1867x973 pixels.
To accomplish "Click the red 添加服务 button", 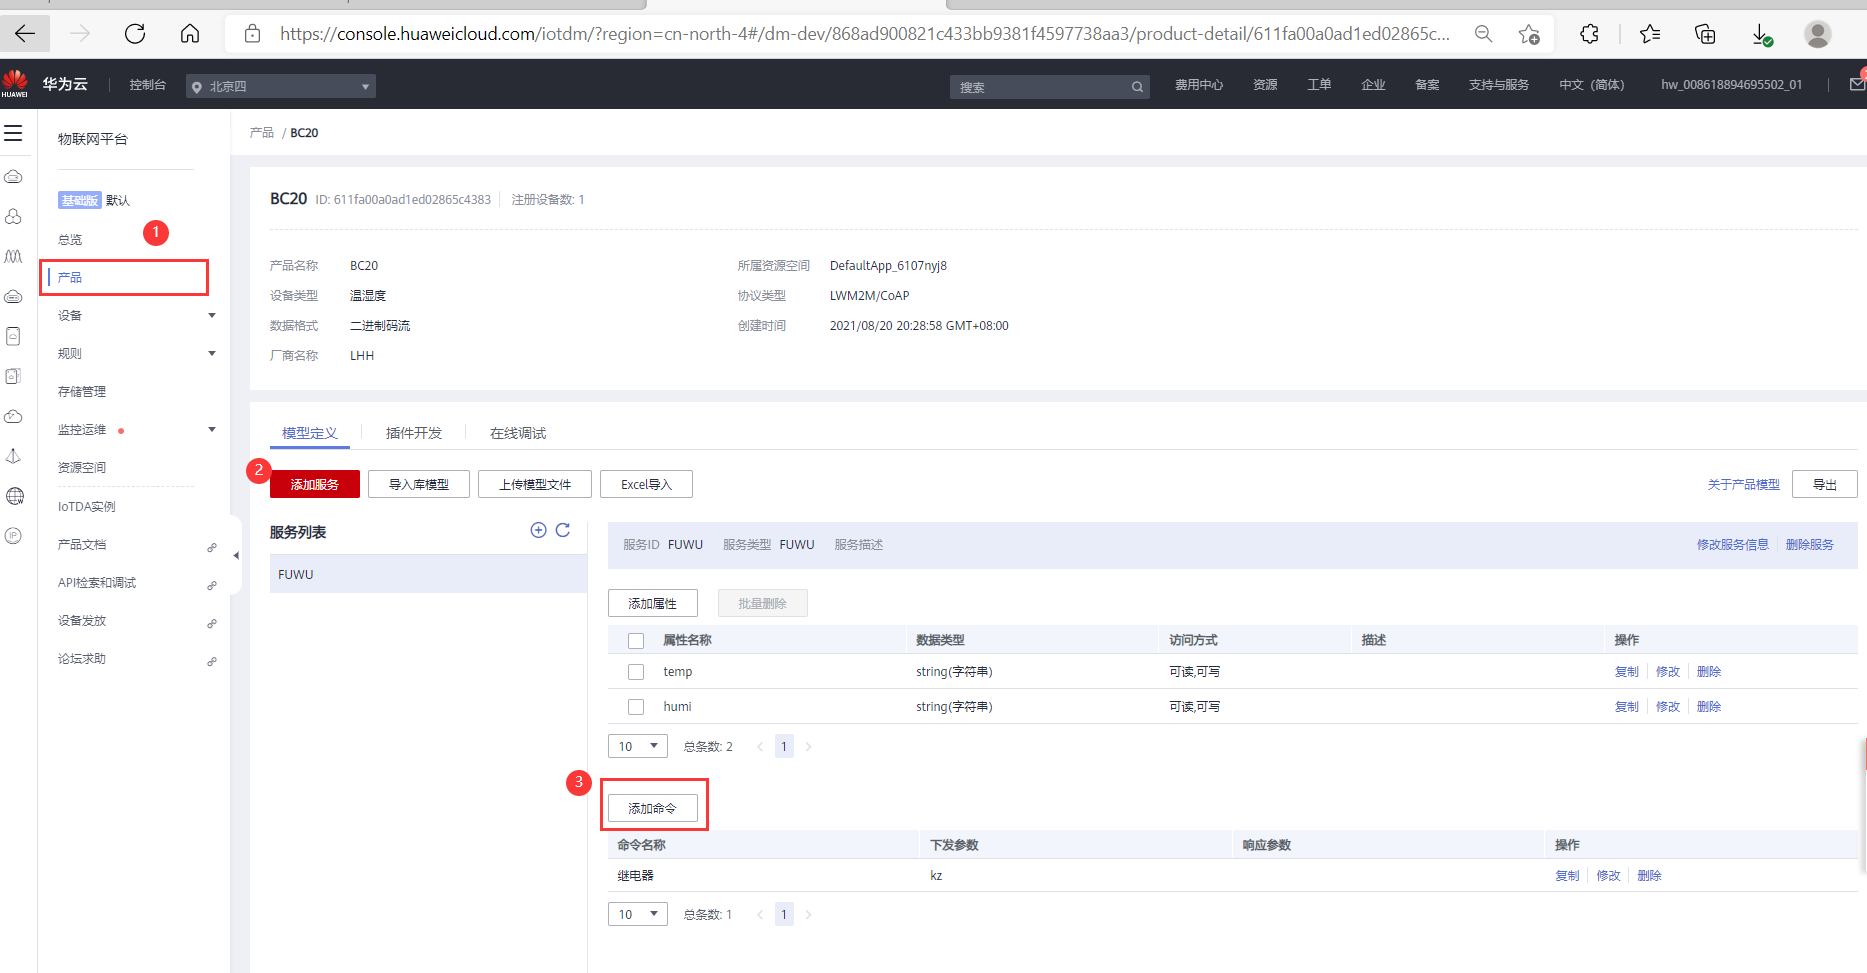I will pyautogui.click(x=315, y=484).
